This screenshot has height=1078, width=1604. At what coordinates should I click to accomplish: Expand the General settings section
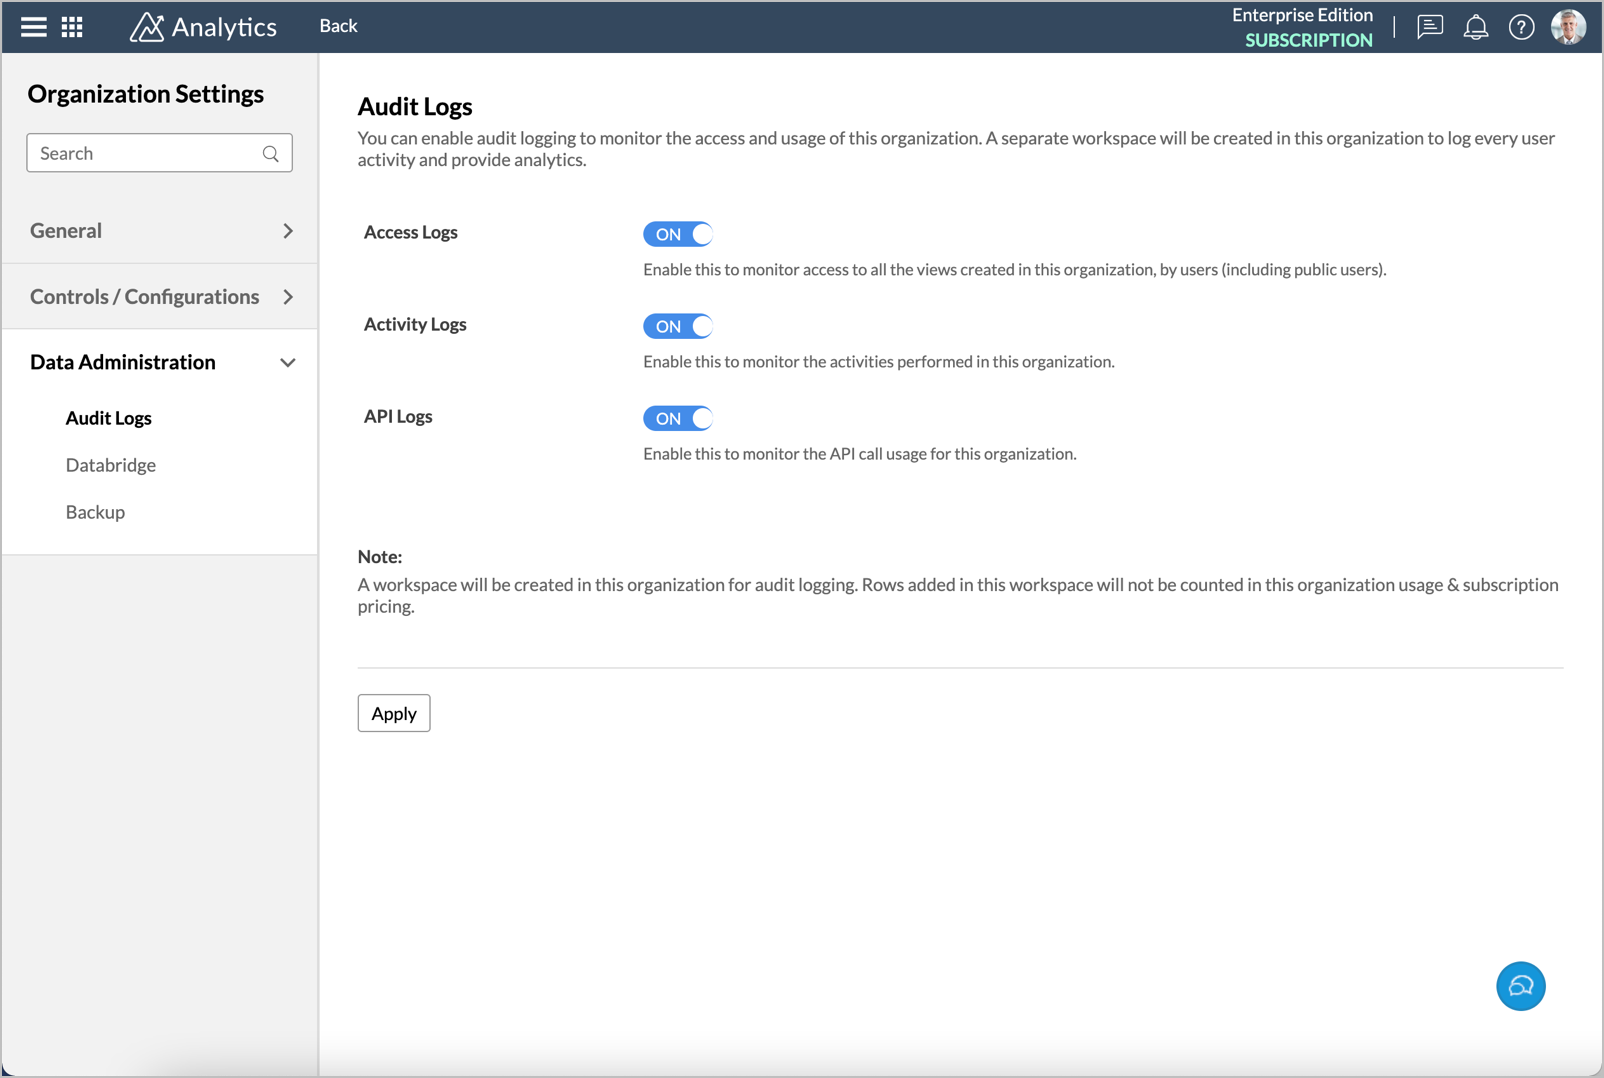(x=160, y=231)
